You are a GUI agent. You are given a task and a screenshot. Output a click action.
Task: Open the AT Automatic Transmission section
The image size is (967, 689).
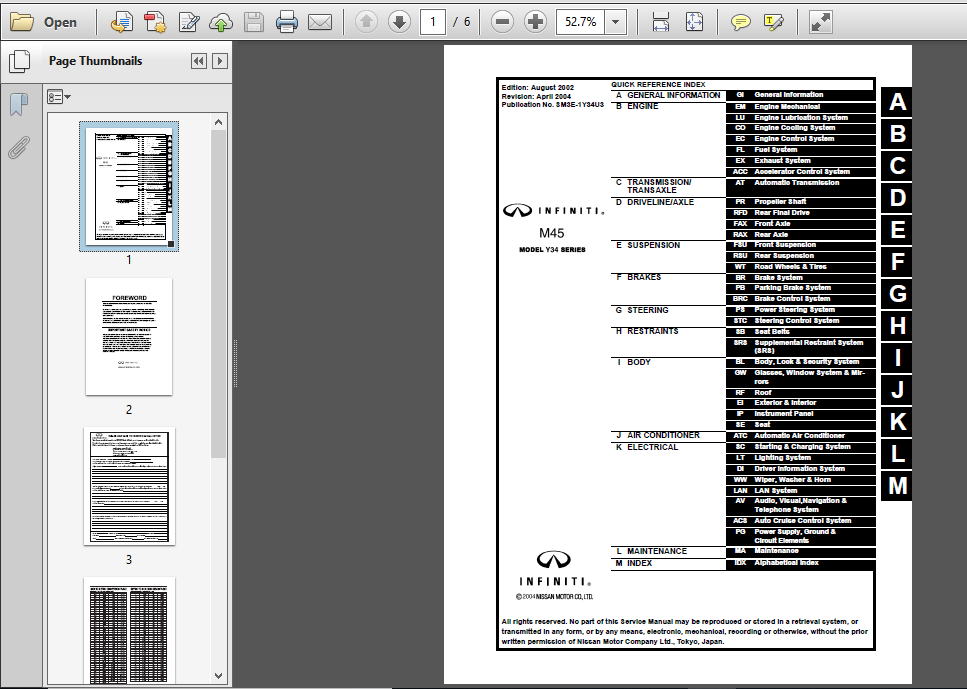pyautogui.click(x=800, y=187)
